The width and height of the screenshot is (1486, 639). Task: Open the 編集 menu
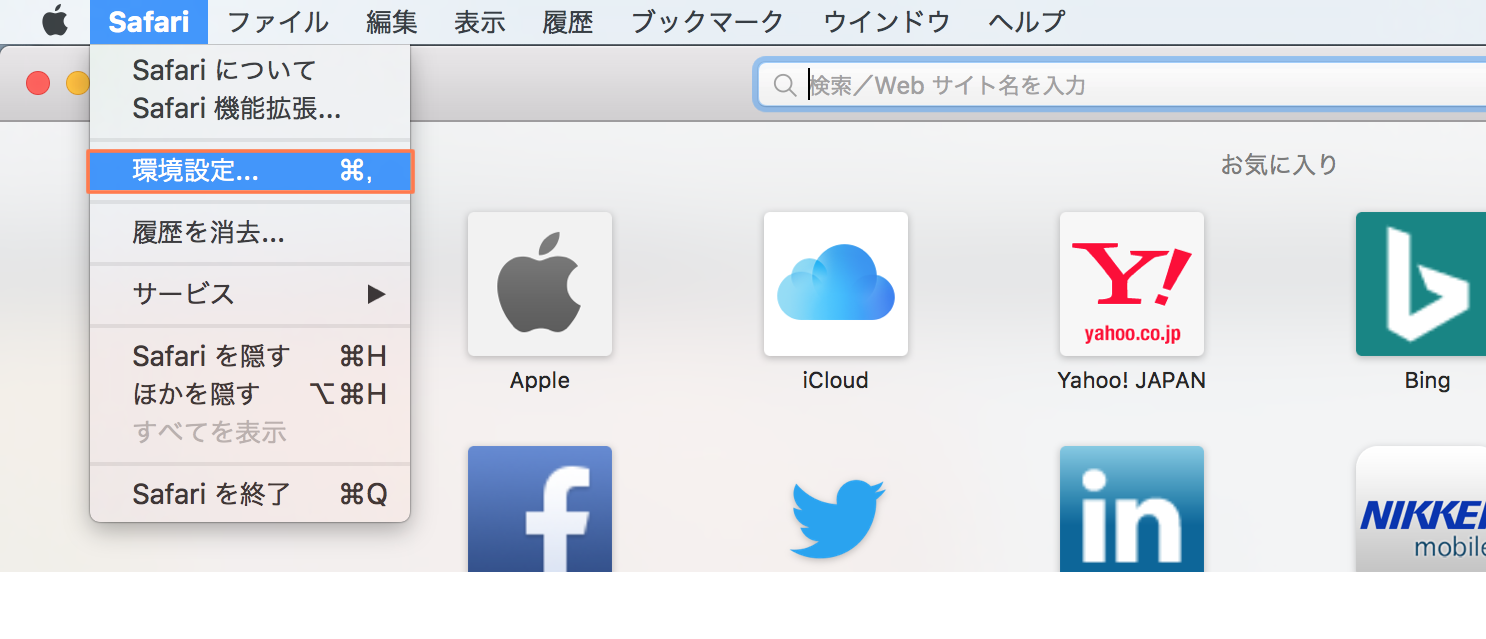tap(391, 21)
